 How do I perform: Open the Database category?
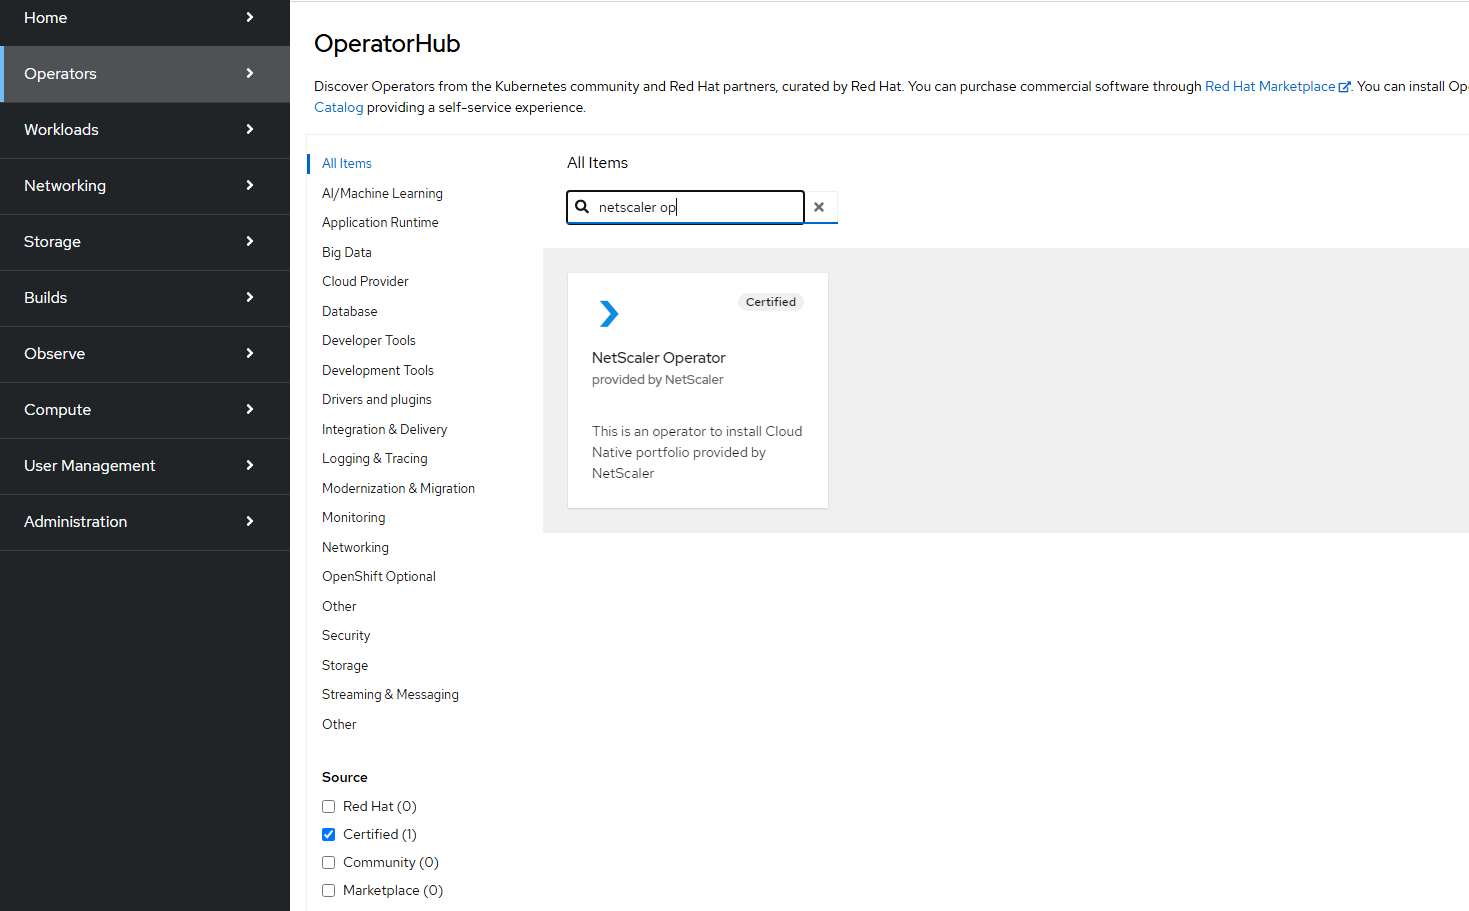pyautogui.click(x=350, y=311)
